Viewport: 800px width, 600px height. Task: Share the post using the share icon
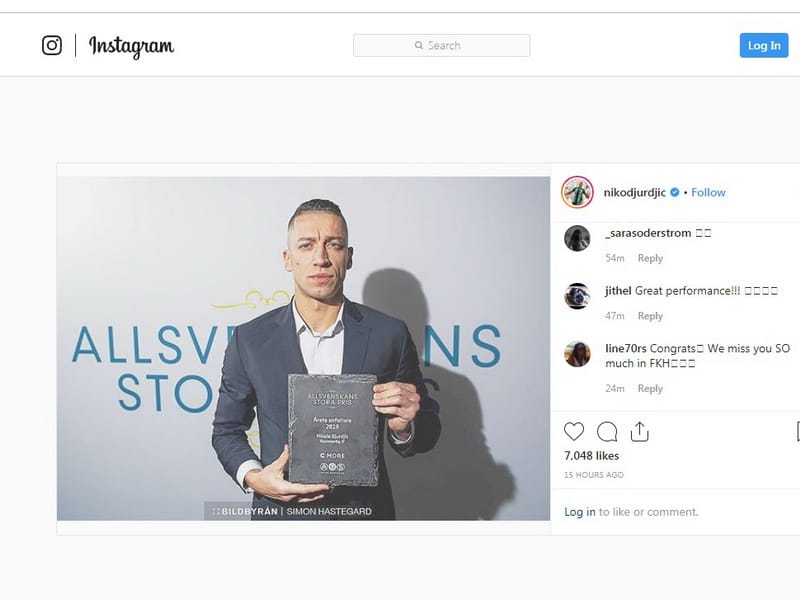pyautogui.click(x=639, y=432)
